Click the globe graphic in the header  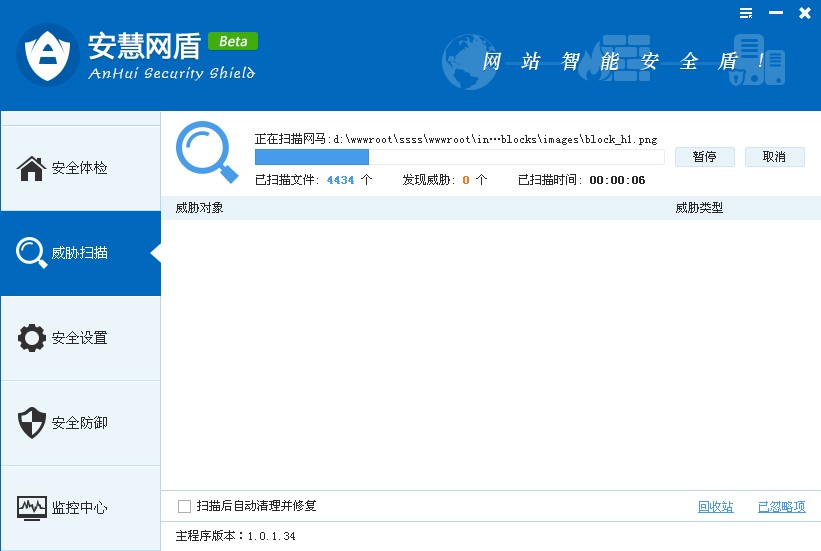tap(469, 62)
